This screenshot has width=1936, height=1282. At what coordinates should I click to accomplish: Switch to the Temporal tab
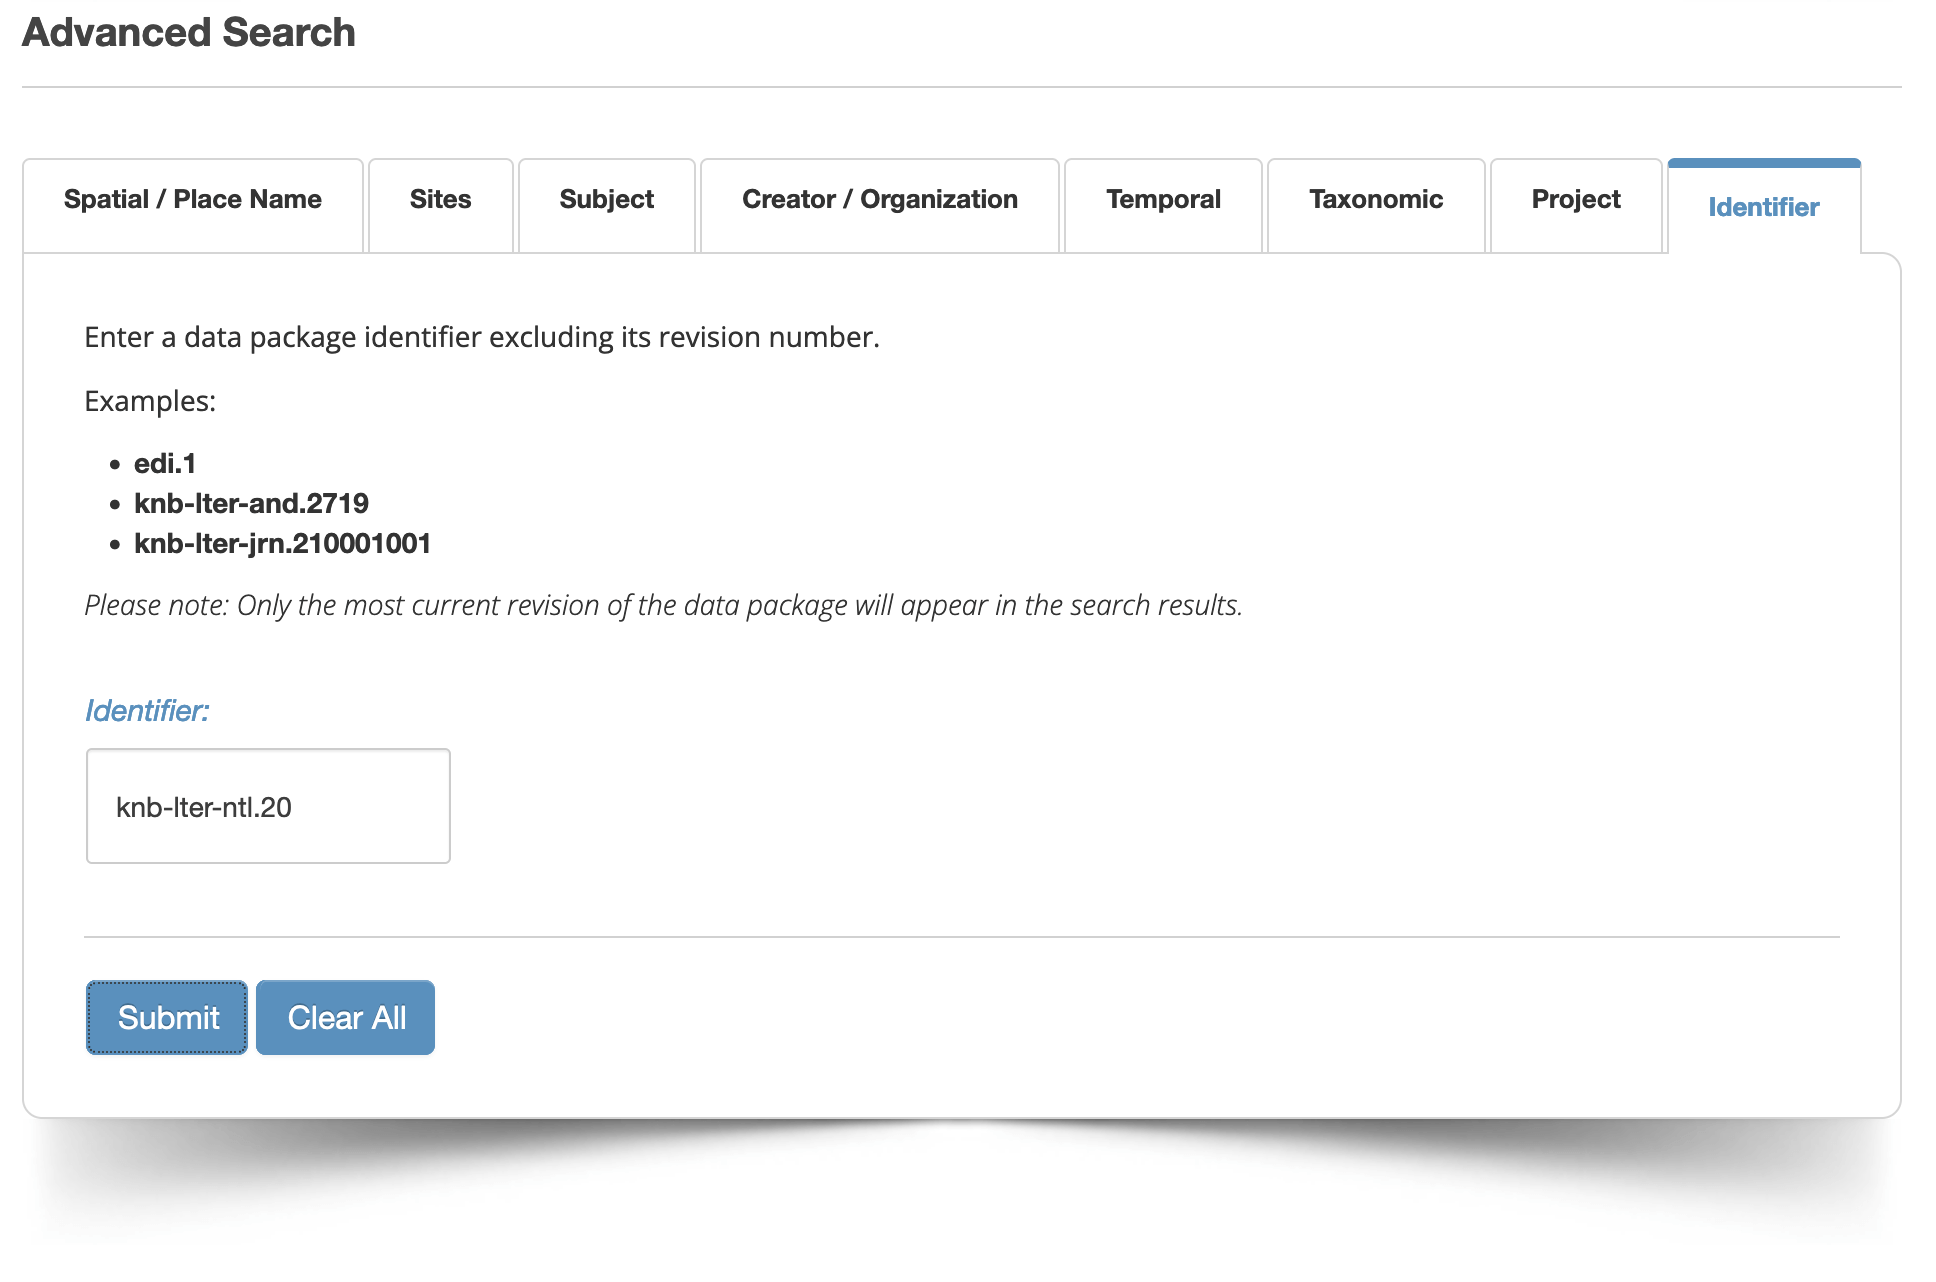click(1164, 204)
